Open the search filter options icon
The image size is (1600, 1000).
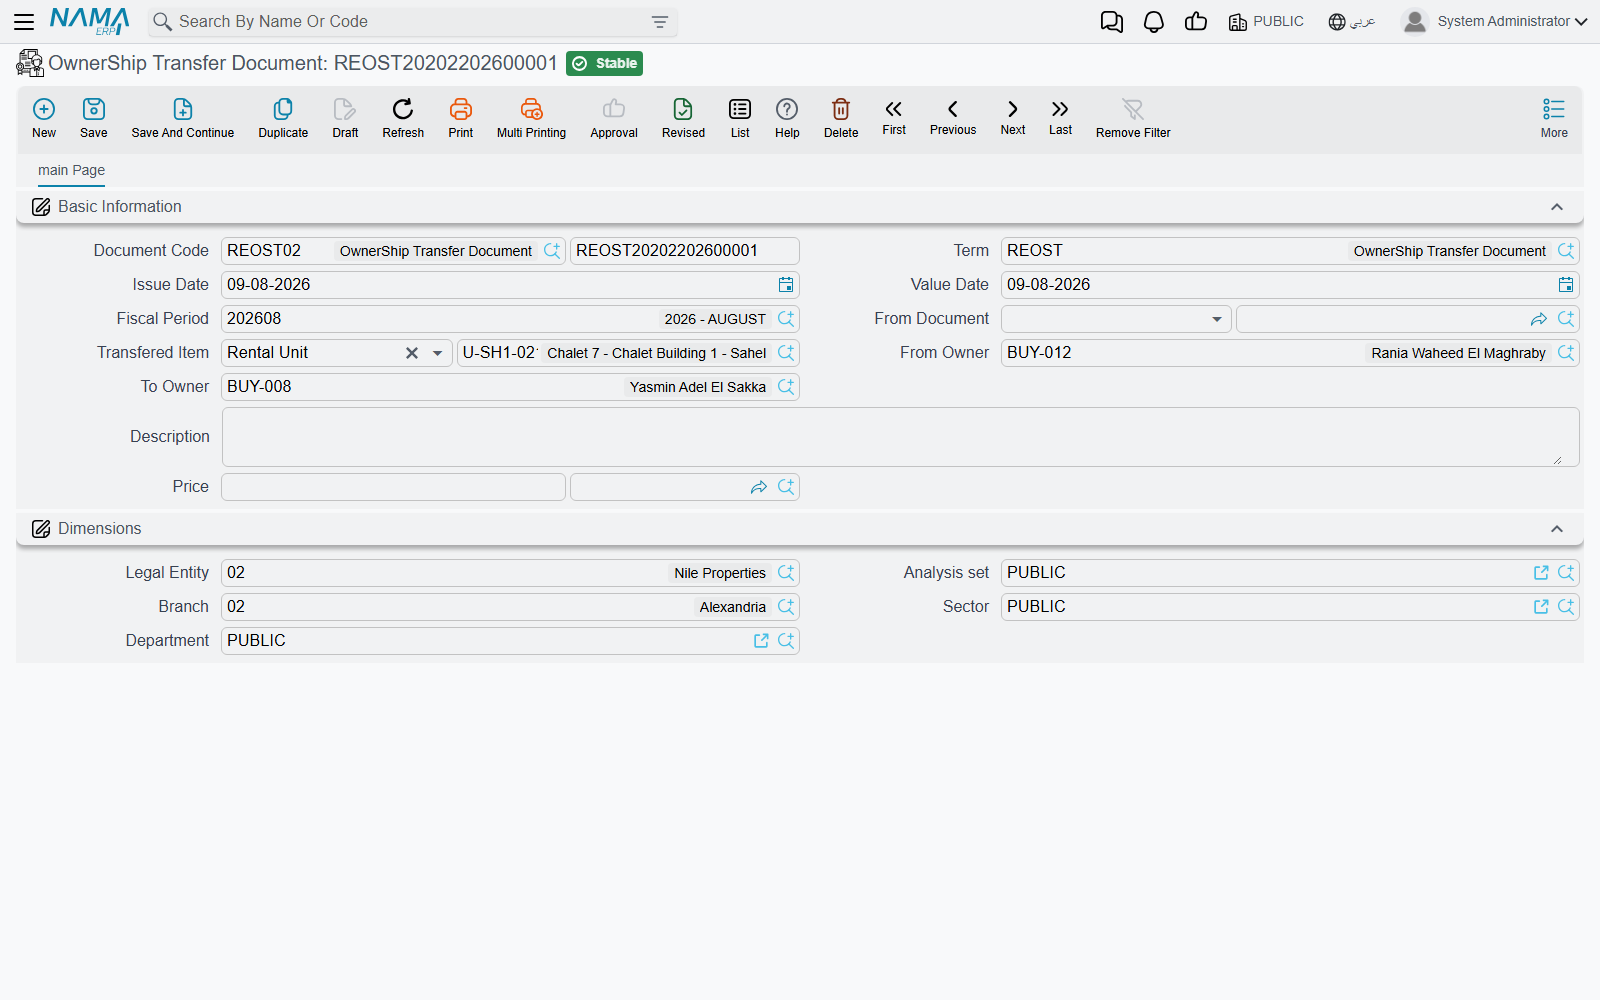click(x=660, y=22)
